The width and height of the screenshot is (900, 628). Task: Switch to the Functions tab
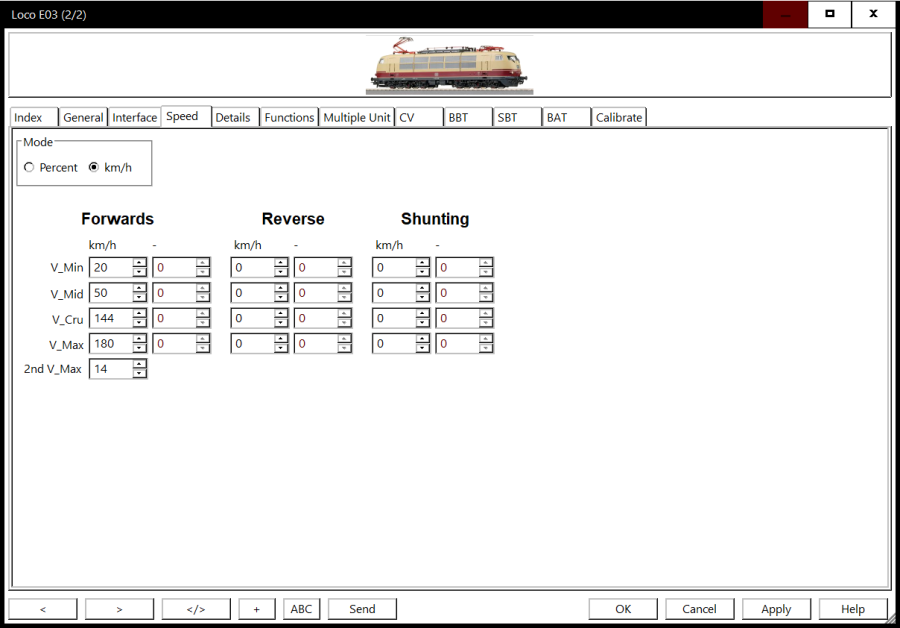[x=289, y=117]
